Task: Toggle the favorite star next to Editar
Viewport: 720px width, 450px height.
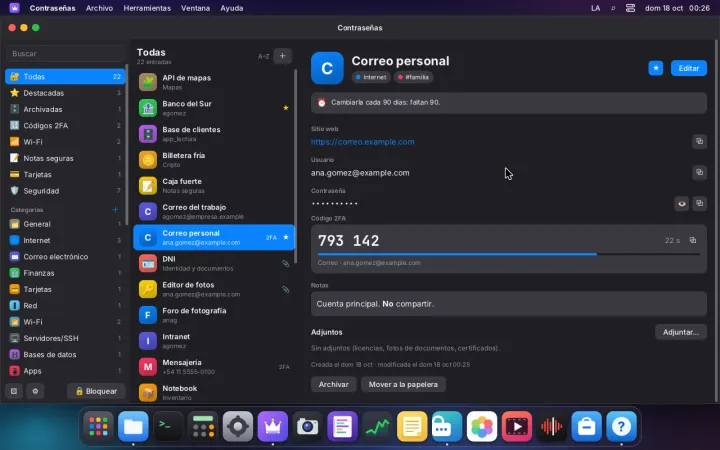Action: 656,68
